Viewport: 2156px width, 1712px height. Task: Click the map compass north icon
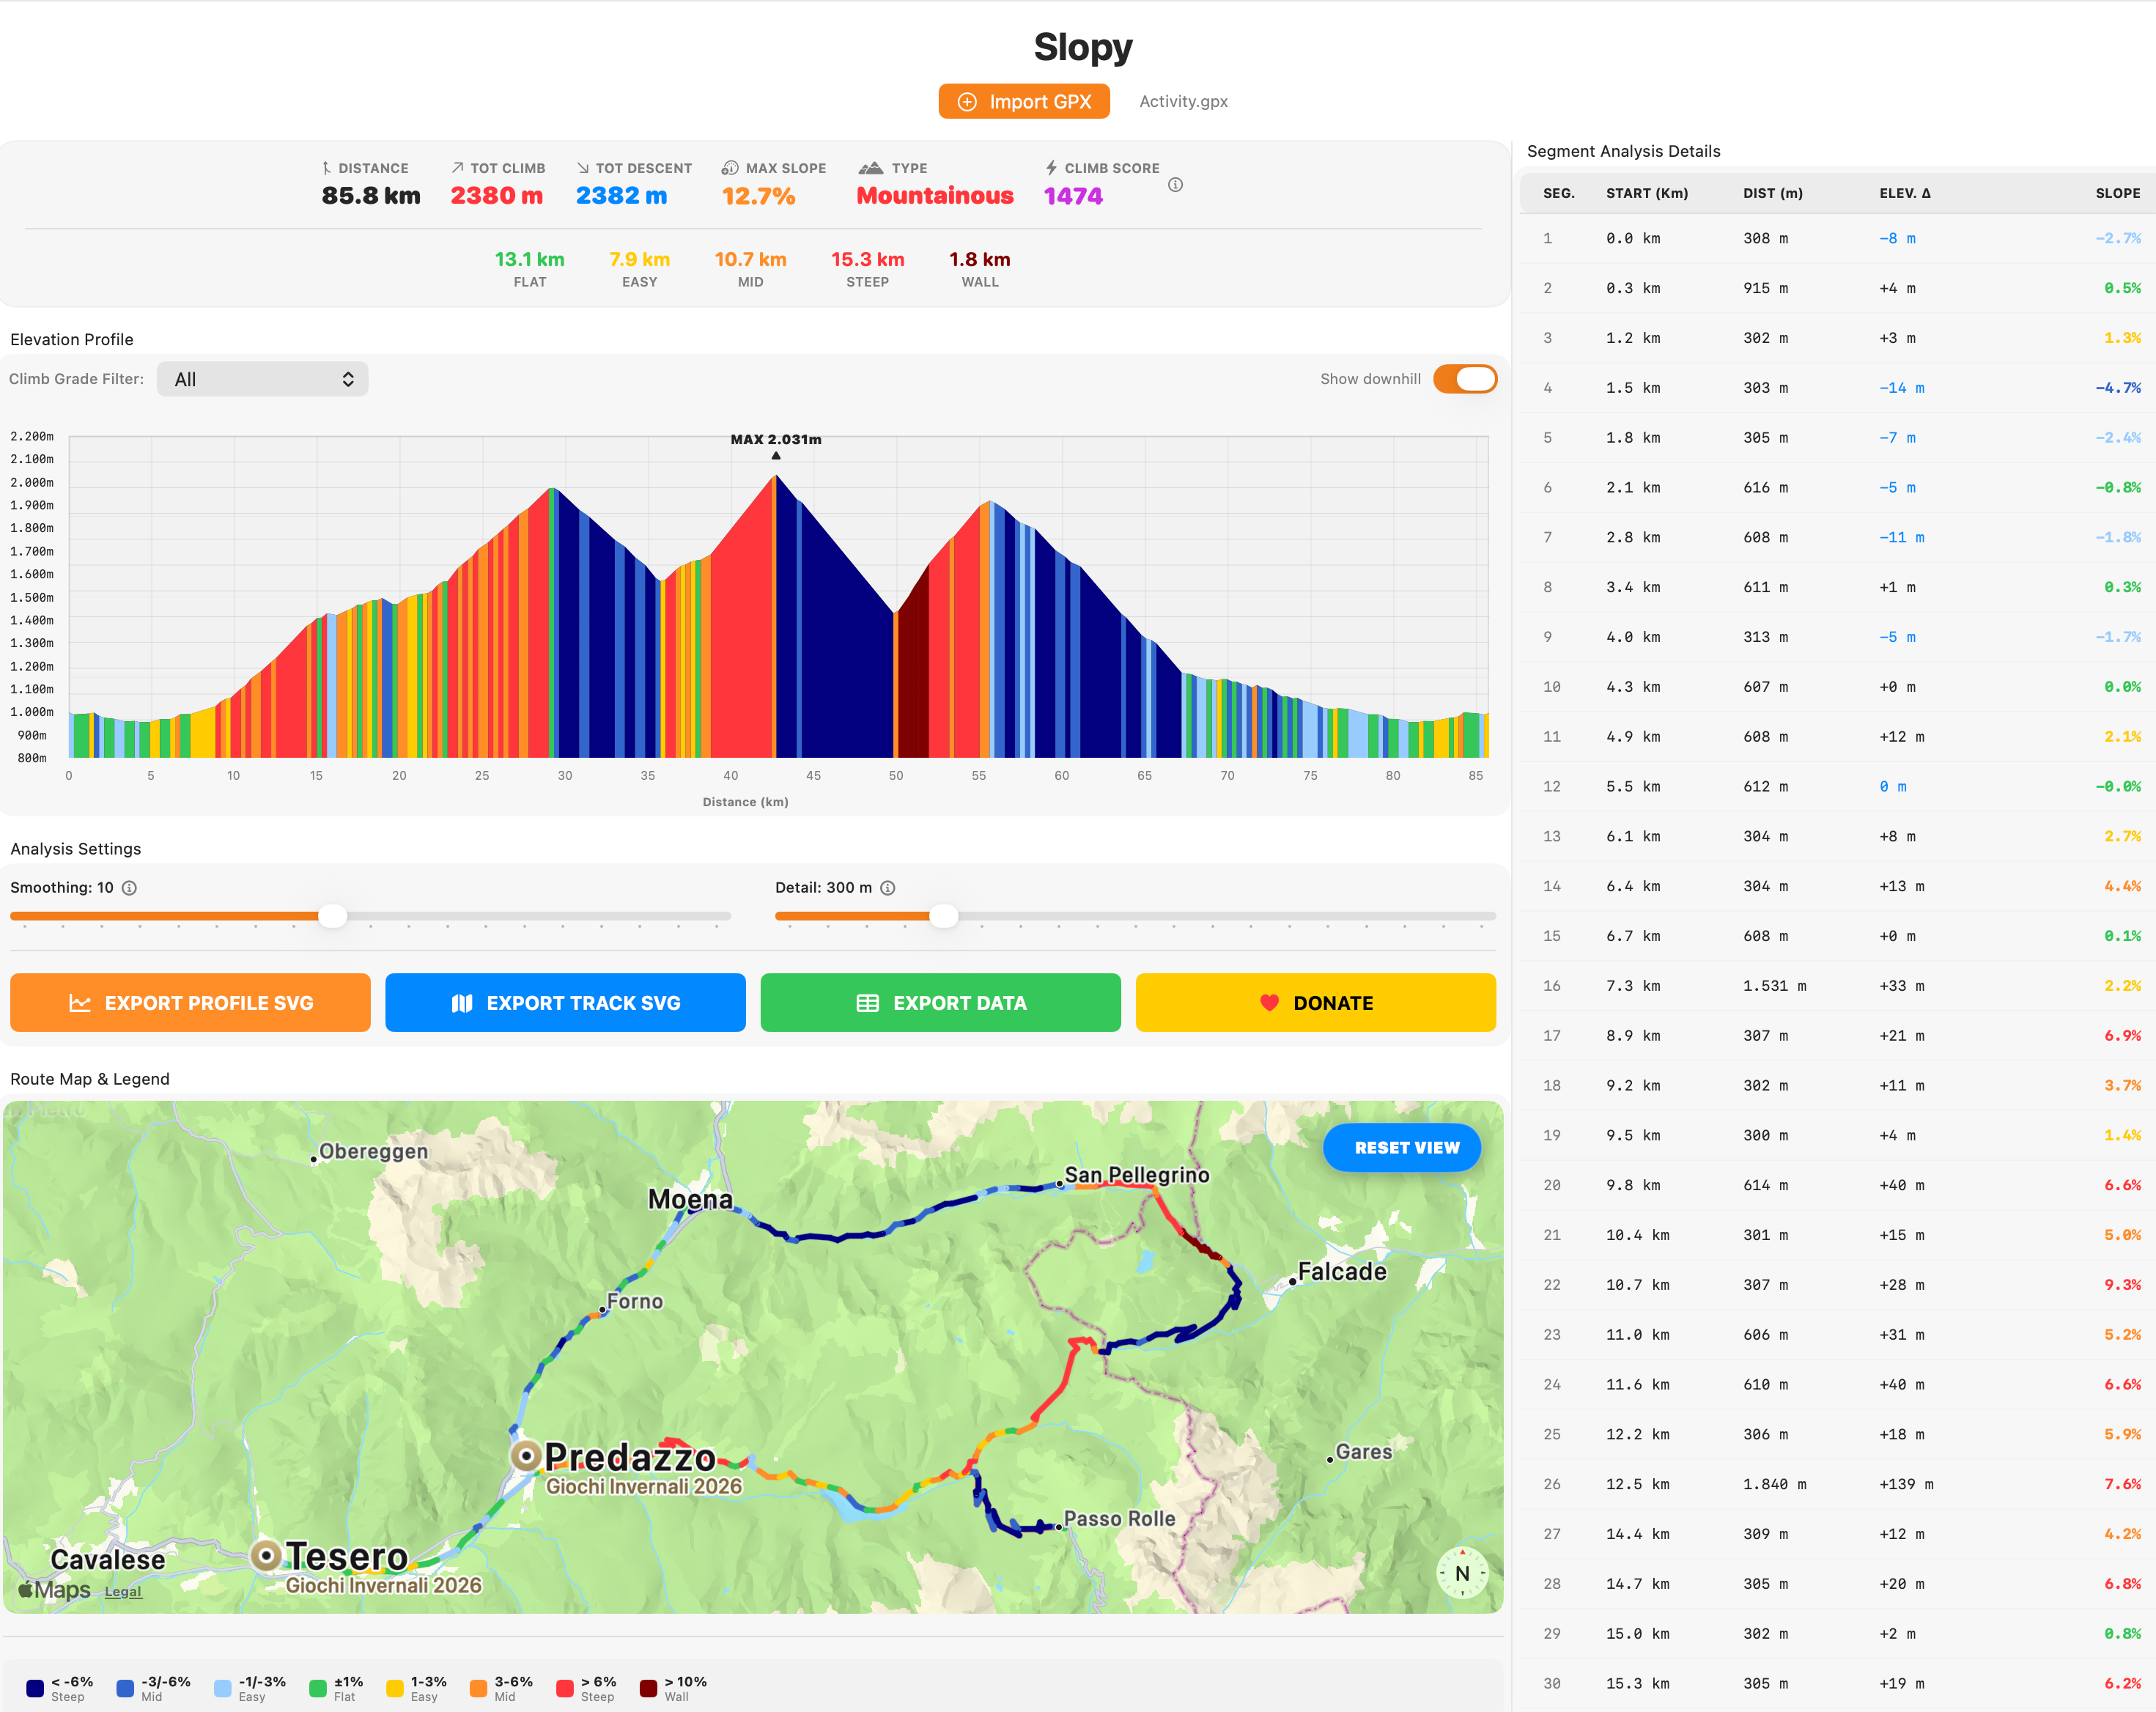[x=1462, y=1573]
